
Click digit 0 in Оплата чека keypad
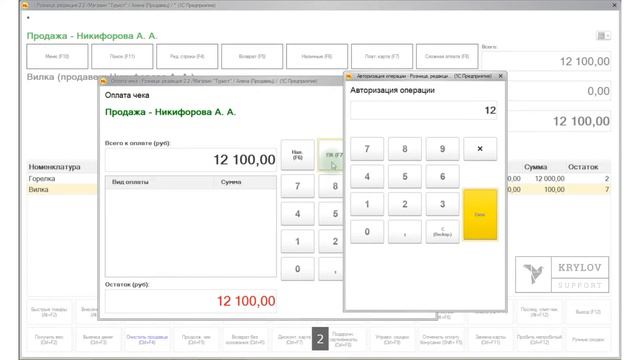(x=298, y=269)
